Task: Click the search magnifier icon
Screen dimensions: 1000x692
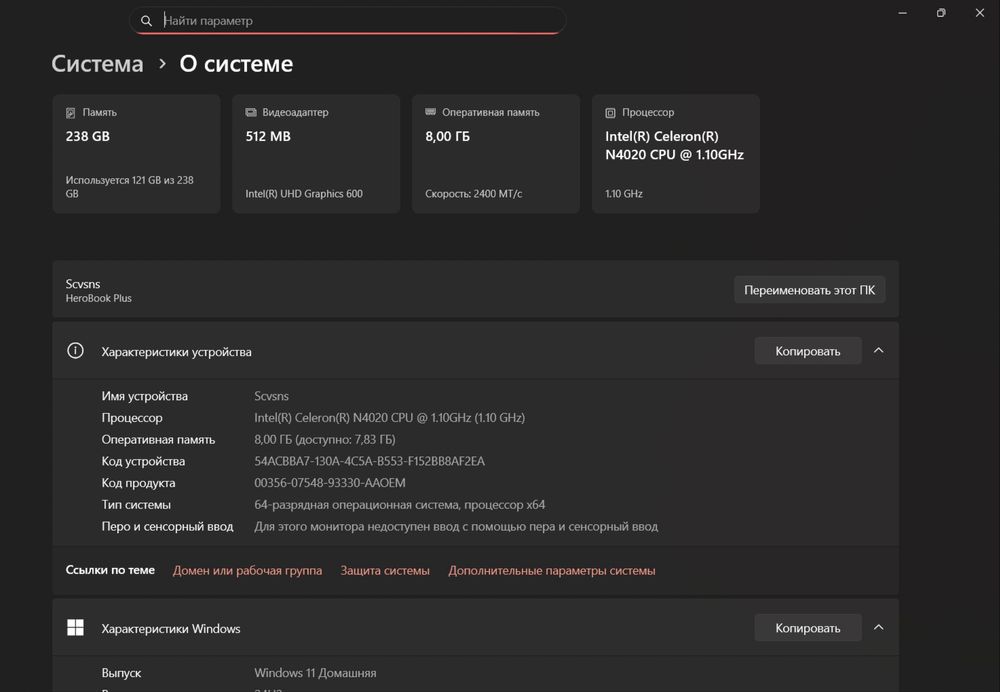Action: coord(147,21)
